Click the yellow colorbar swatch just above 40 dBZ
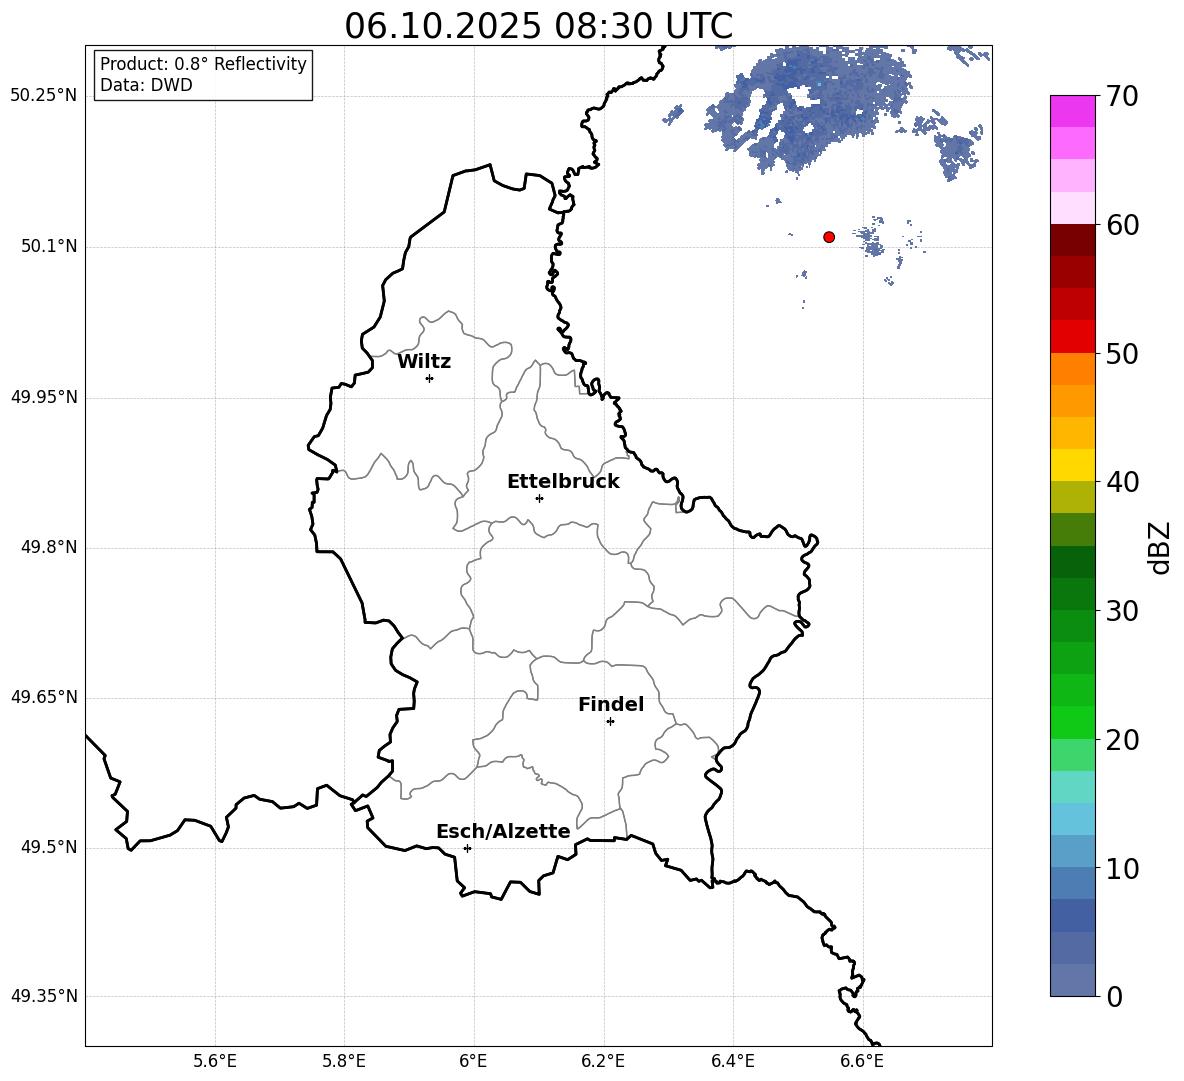 [1073, 465]
